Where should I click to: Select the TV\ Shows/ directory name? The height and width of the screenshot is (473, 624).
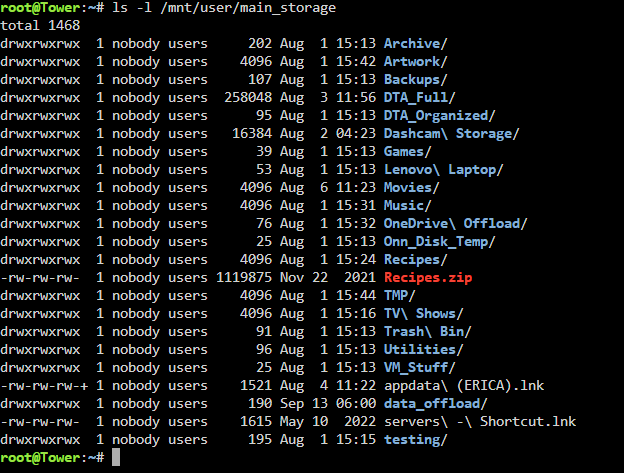click(x=423, y=313)
